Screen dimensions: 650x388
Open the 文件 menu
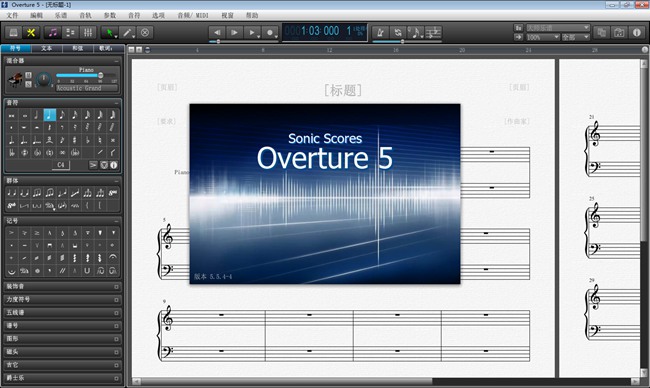[x=12, y=15]
